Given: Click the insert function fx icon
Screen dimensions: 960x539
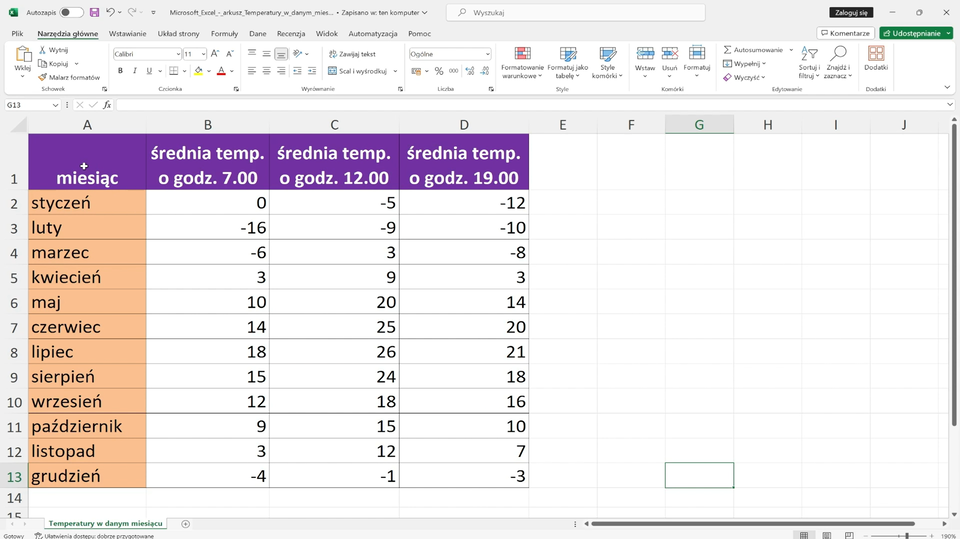Looking at the screenshot, I should [x=106, y=105].
